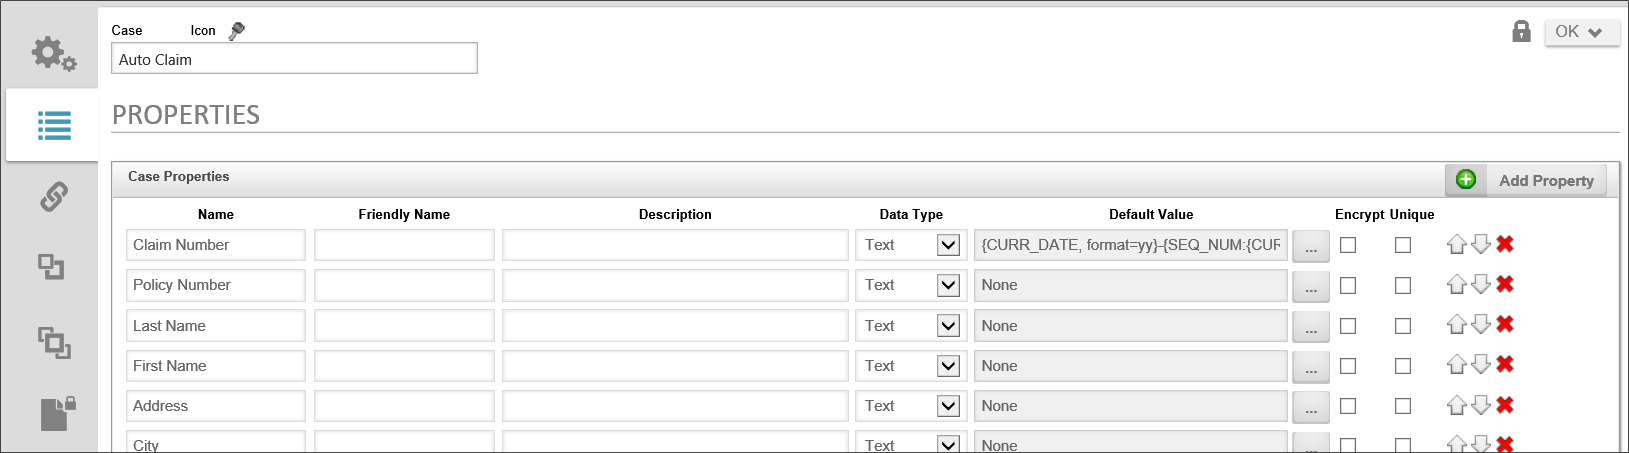Click ellipsis button for Policy Number default

point(1310,286)
